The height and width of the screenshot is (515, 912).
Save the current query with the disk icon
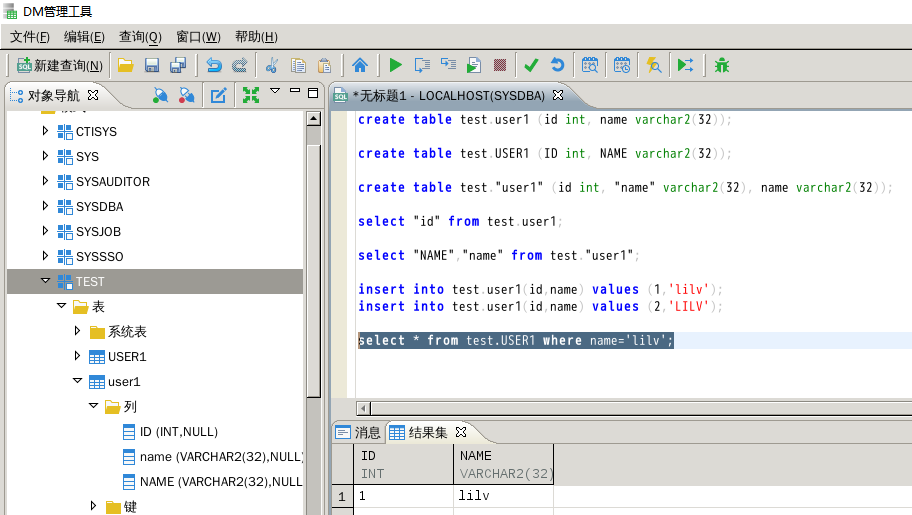tap(152, 65)
